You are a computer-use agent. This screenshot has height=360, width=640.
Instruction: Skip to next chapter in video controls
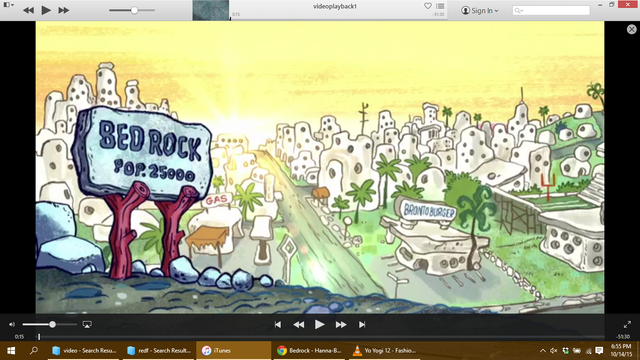[362, 324]
